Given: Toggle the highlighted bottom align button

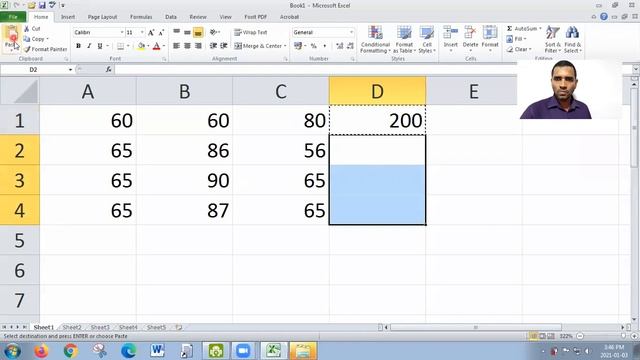Looking at the screenshot, I should [198, 32].
